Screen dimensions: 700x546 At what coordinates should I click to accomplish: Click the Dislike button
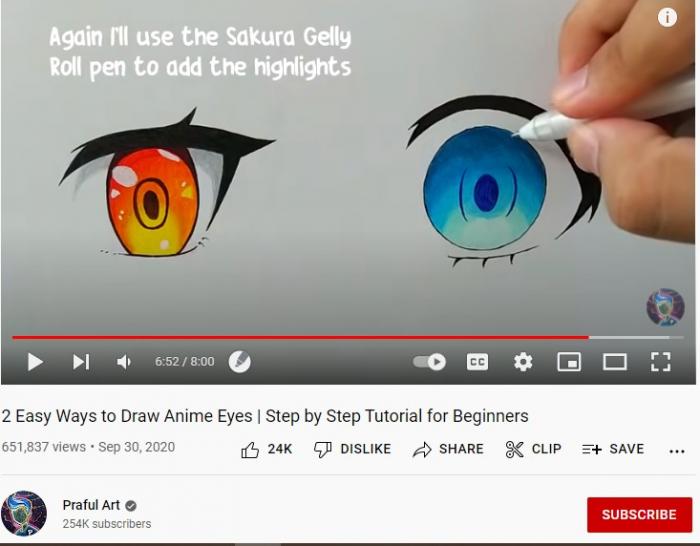pyautogui.click(x=352, y=449)
